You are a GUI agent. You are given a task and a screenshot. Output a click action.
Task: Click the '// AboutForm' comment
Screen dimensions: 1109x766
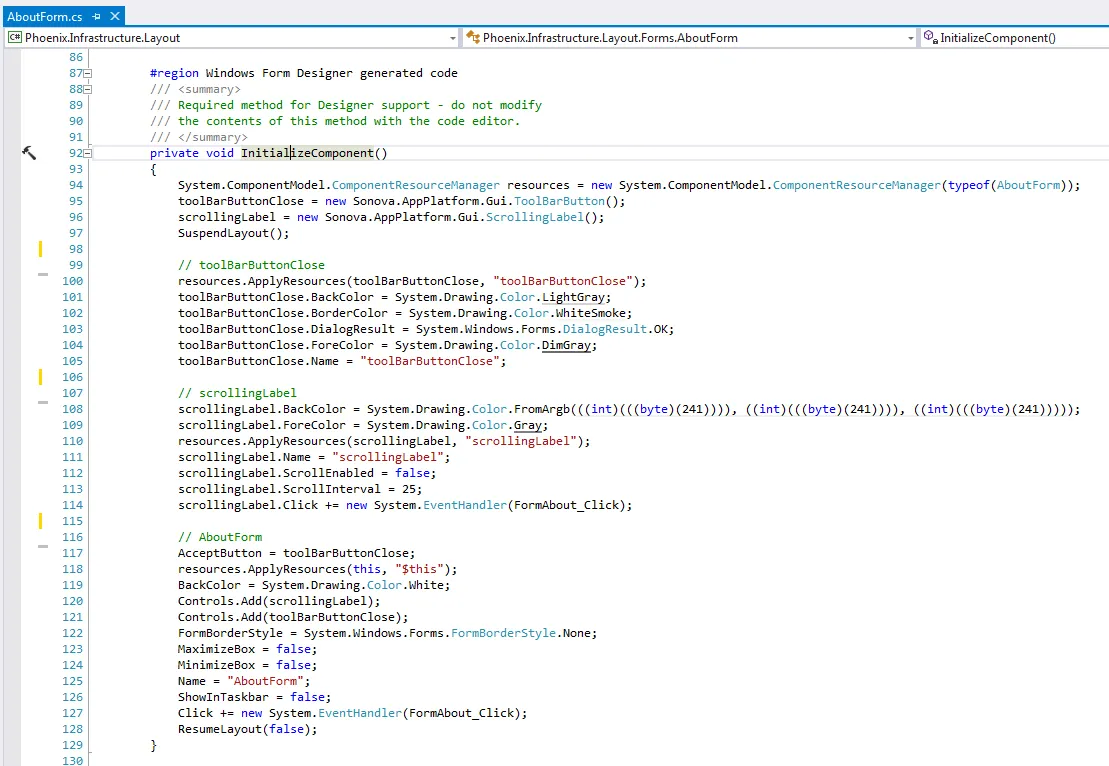click(x=219, y=537)
